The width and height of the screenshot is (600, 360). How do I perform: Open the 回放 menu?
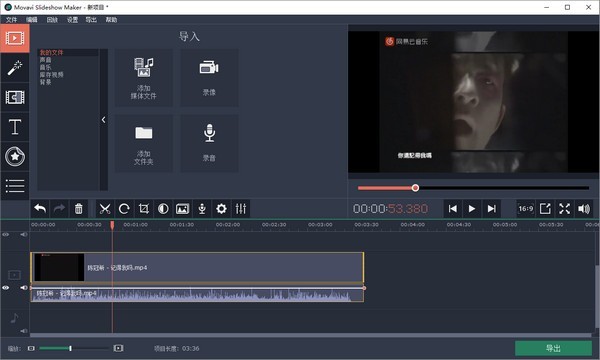click(x=52, y=20)
